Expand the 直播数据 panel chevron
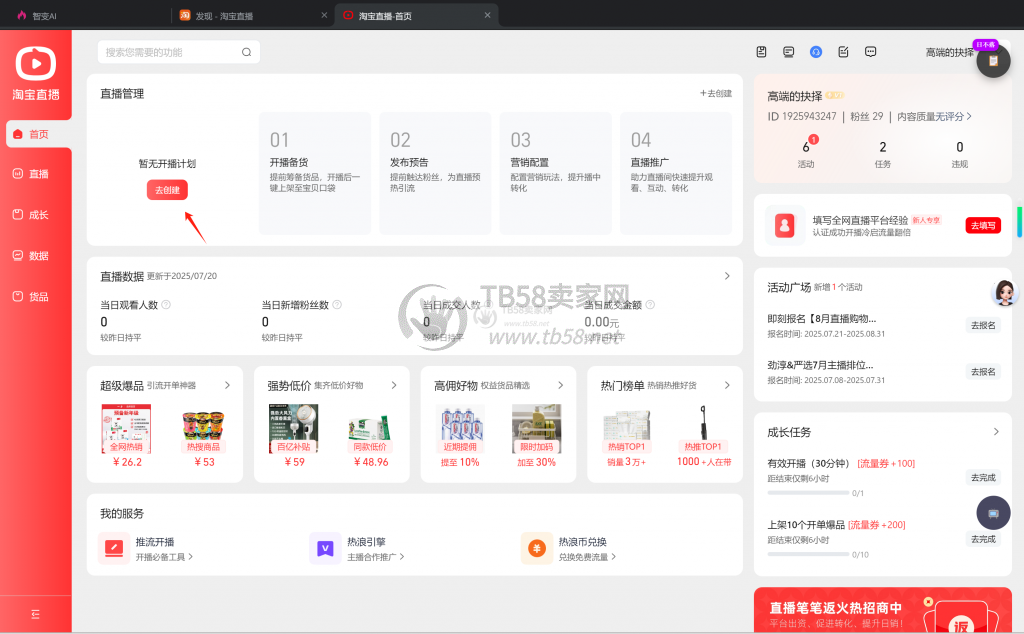This screenshot has height=634, width=1024. pyautogui.click(x=727, y=276)
